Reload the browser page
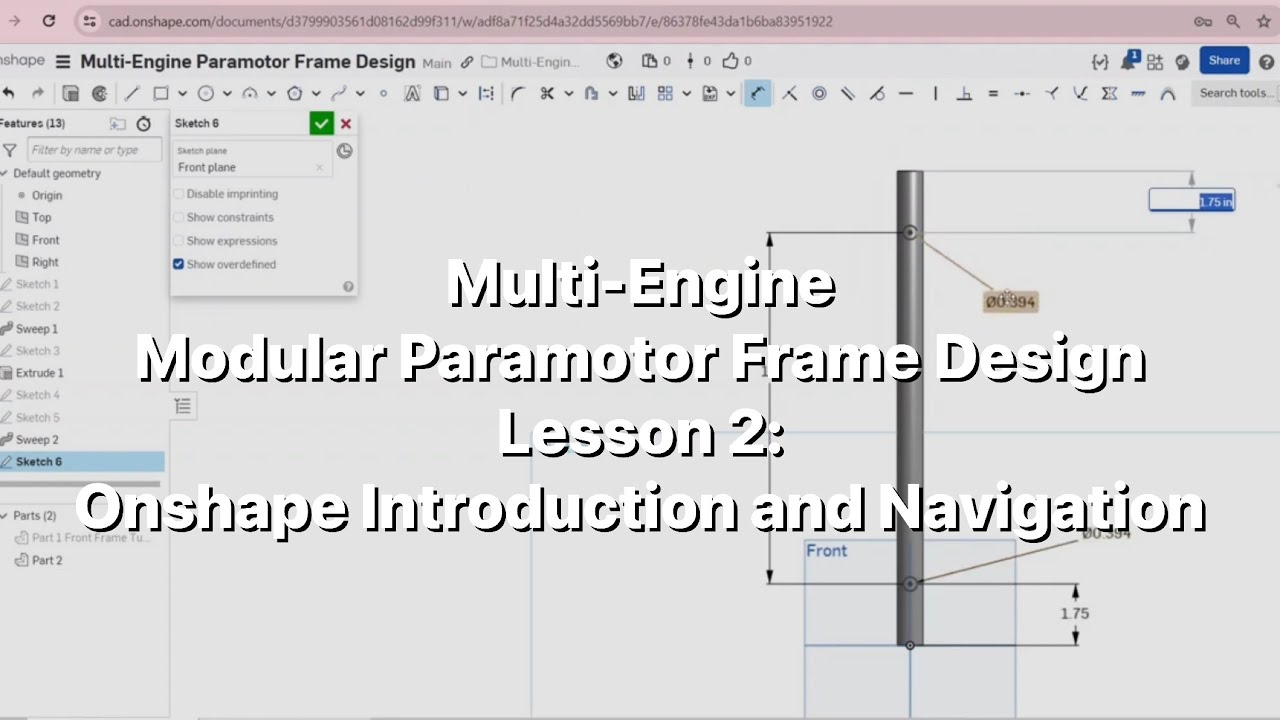Screen dimensions: 1280x720 [48, 21]
